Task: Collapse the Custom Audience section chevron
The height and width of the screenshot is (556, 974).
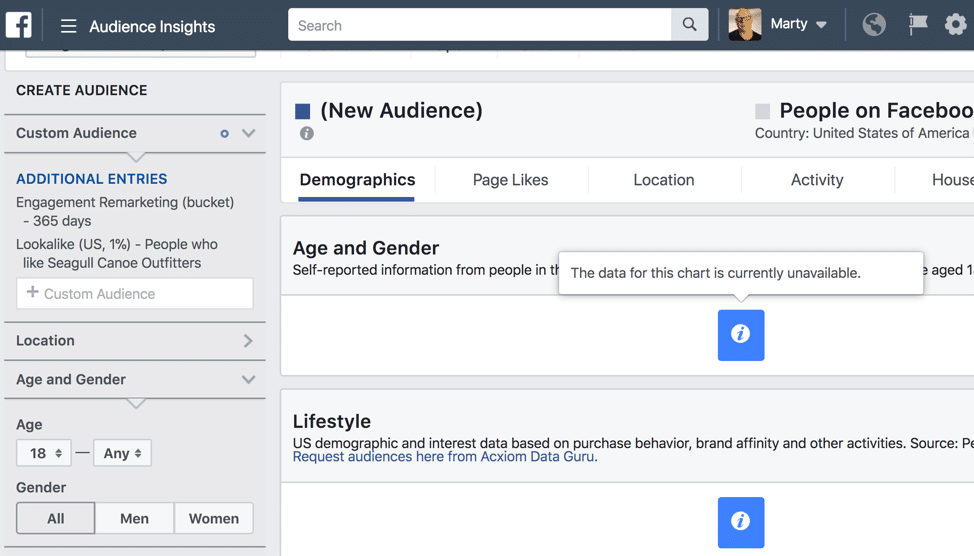Action: (x=248, y=133)
